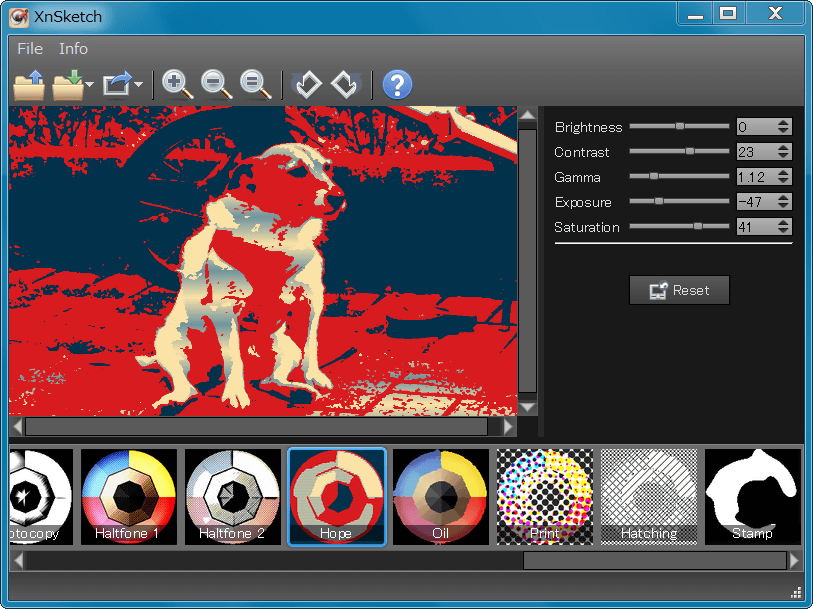Click the Exposure value field
Screen dimensions: 813x609
pos(756,201)
